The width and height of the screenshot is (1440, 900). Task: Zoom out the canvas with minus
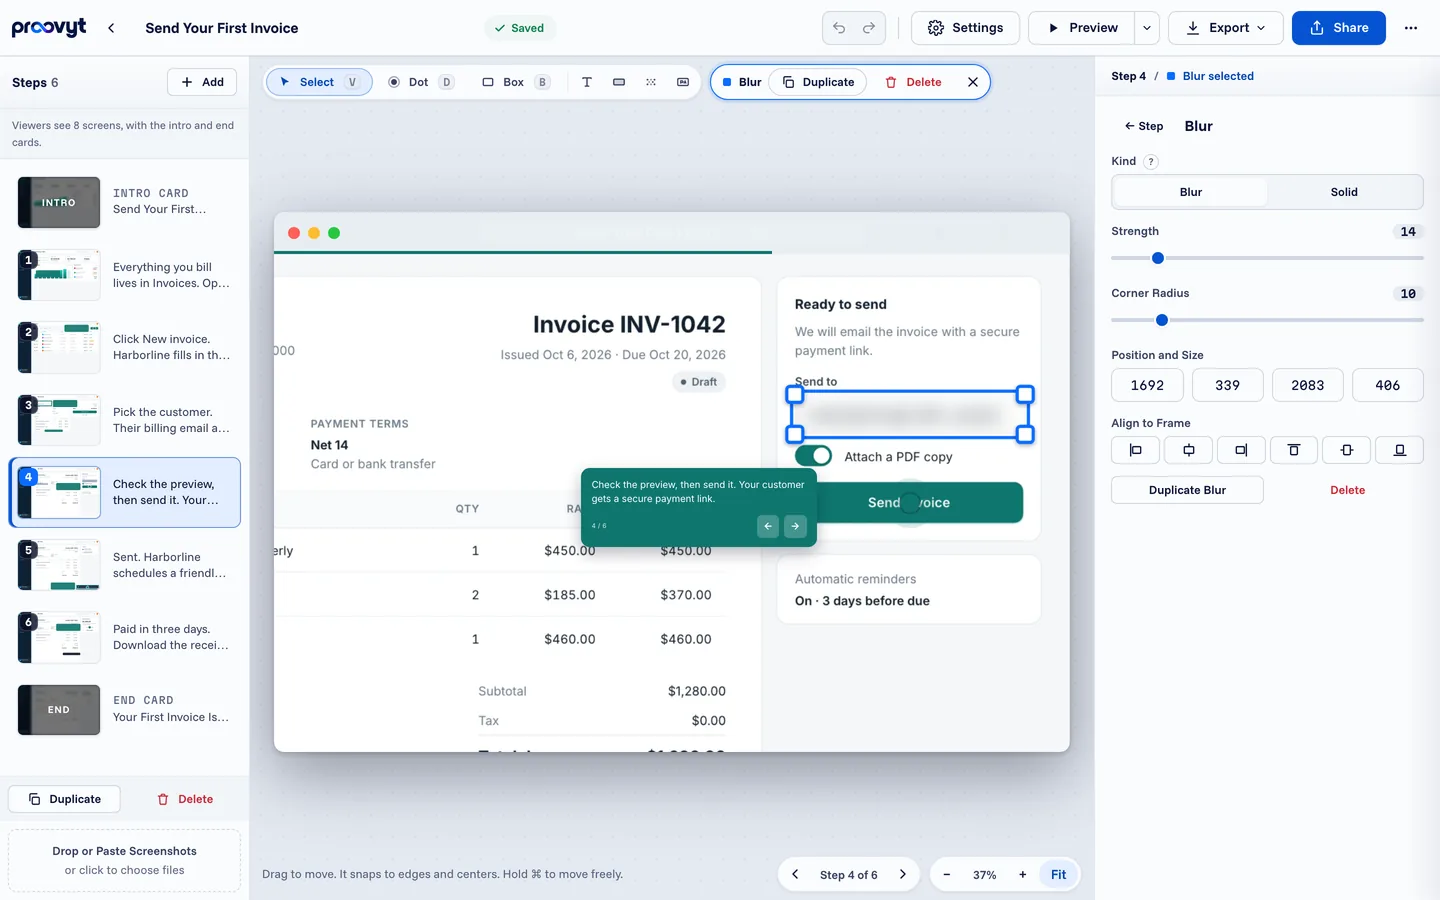[947, 874]
